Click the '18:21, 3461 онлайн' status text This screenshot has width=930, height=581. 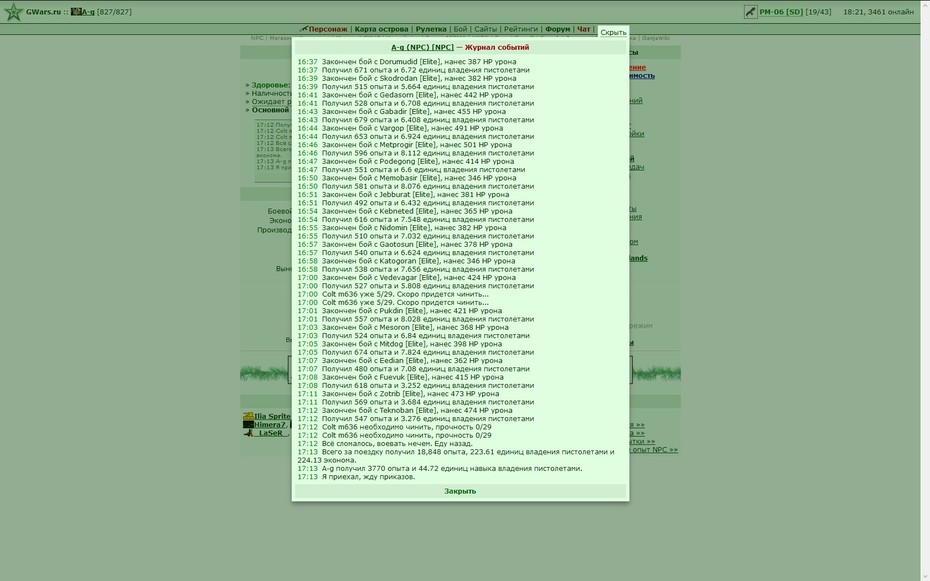click(878, 12)
